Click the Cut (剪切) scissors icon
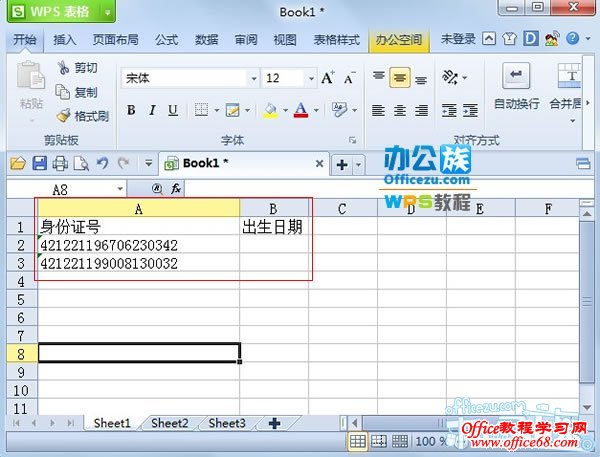The height and width of the screenshot is (457, 600). click(63, 68)
